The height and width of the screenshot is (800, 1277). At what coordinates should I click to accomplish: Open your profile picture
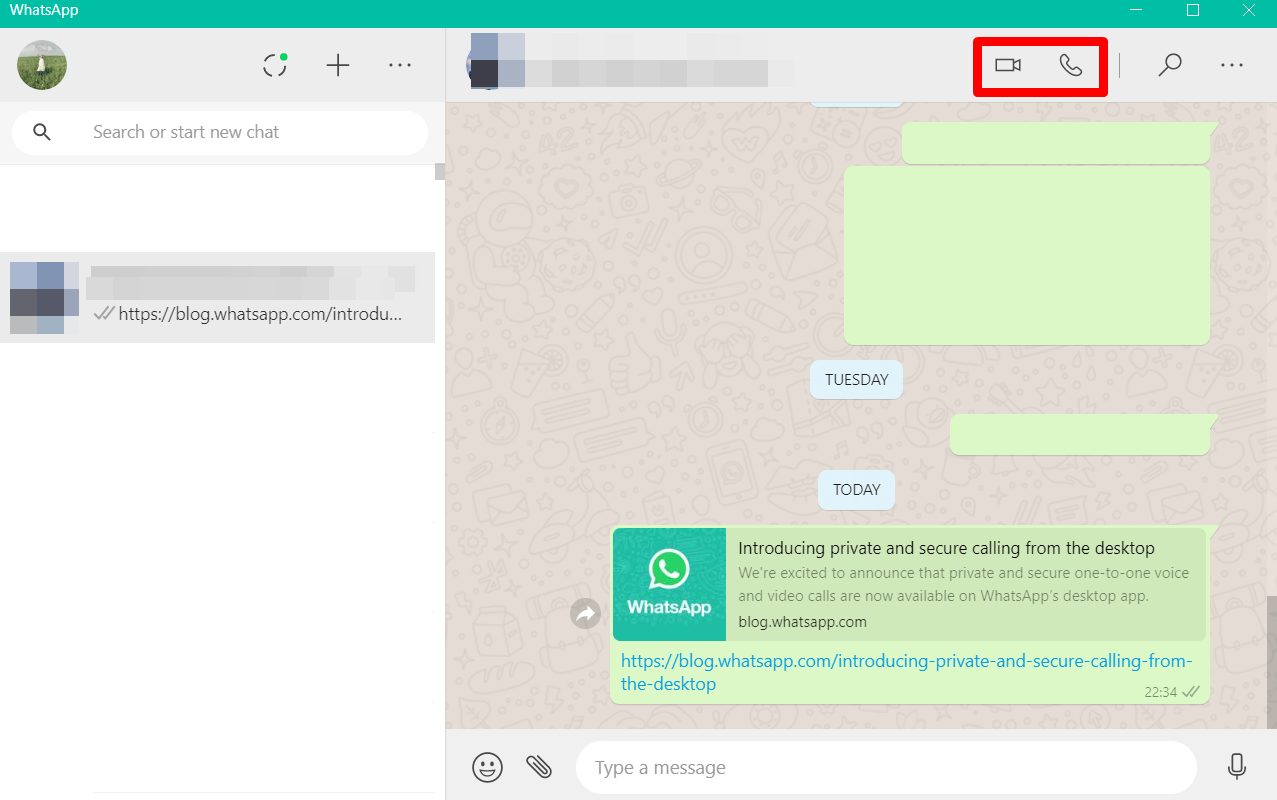point(42,66)
